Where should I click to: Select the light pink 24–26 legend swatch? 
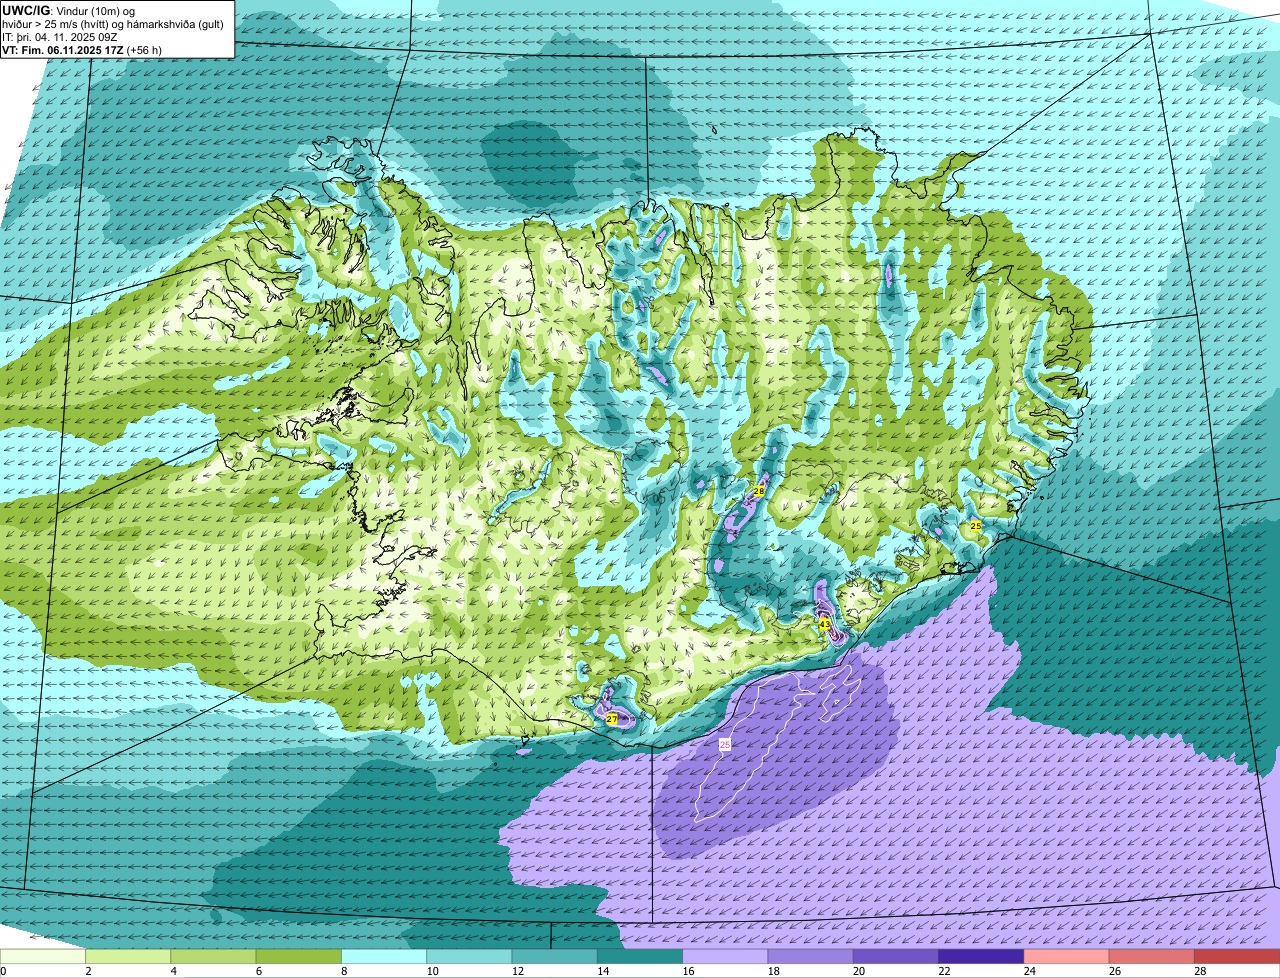1067,957
